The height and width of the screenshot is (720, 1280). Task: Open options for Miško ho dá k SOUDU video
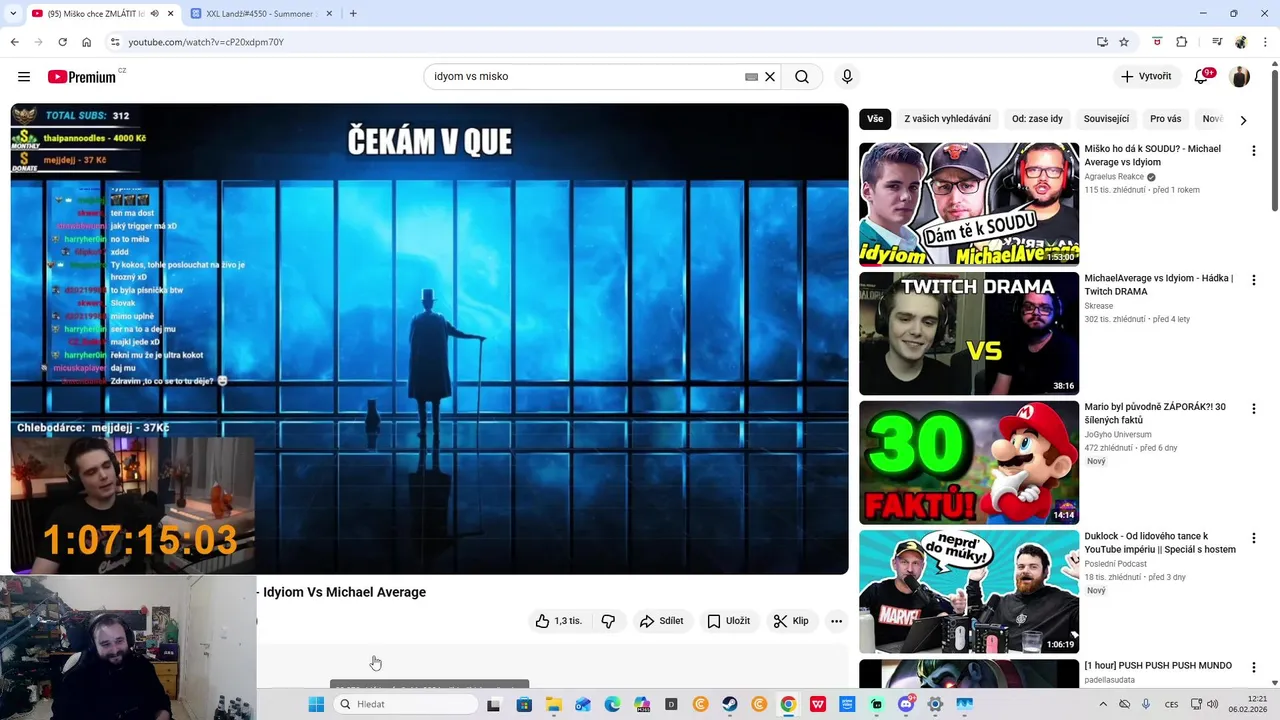click(1254, 151)
